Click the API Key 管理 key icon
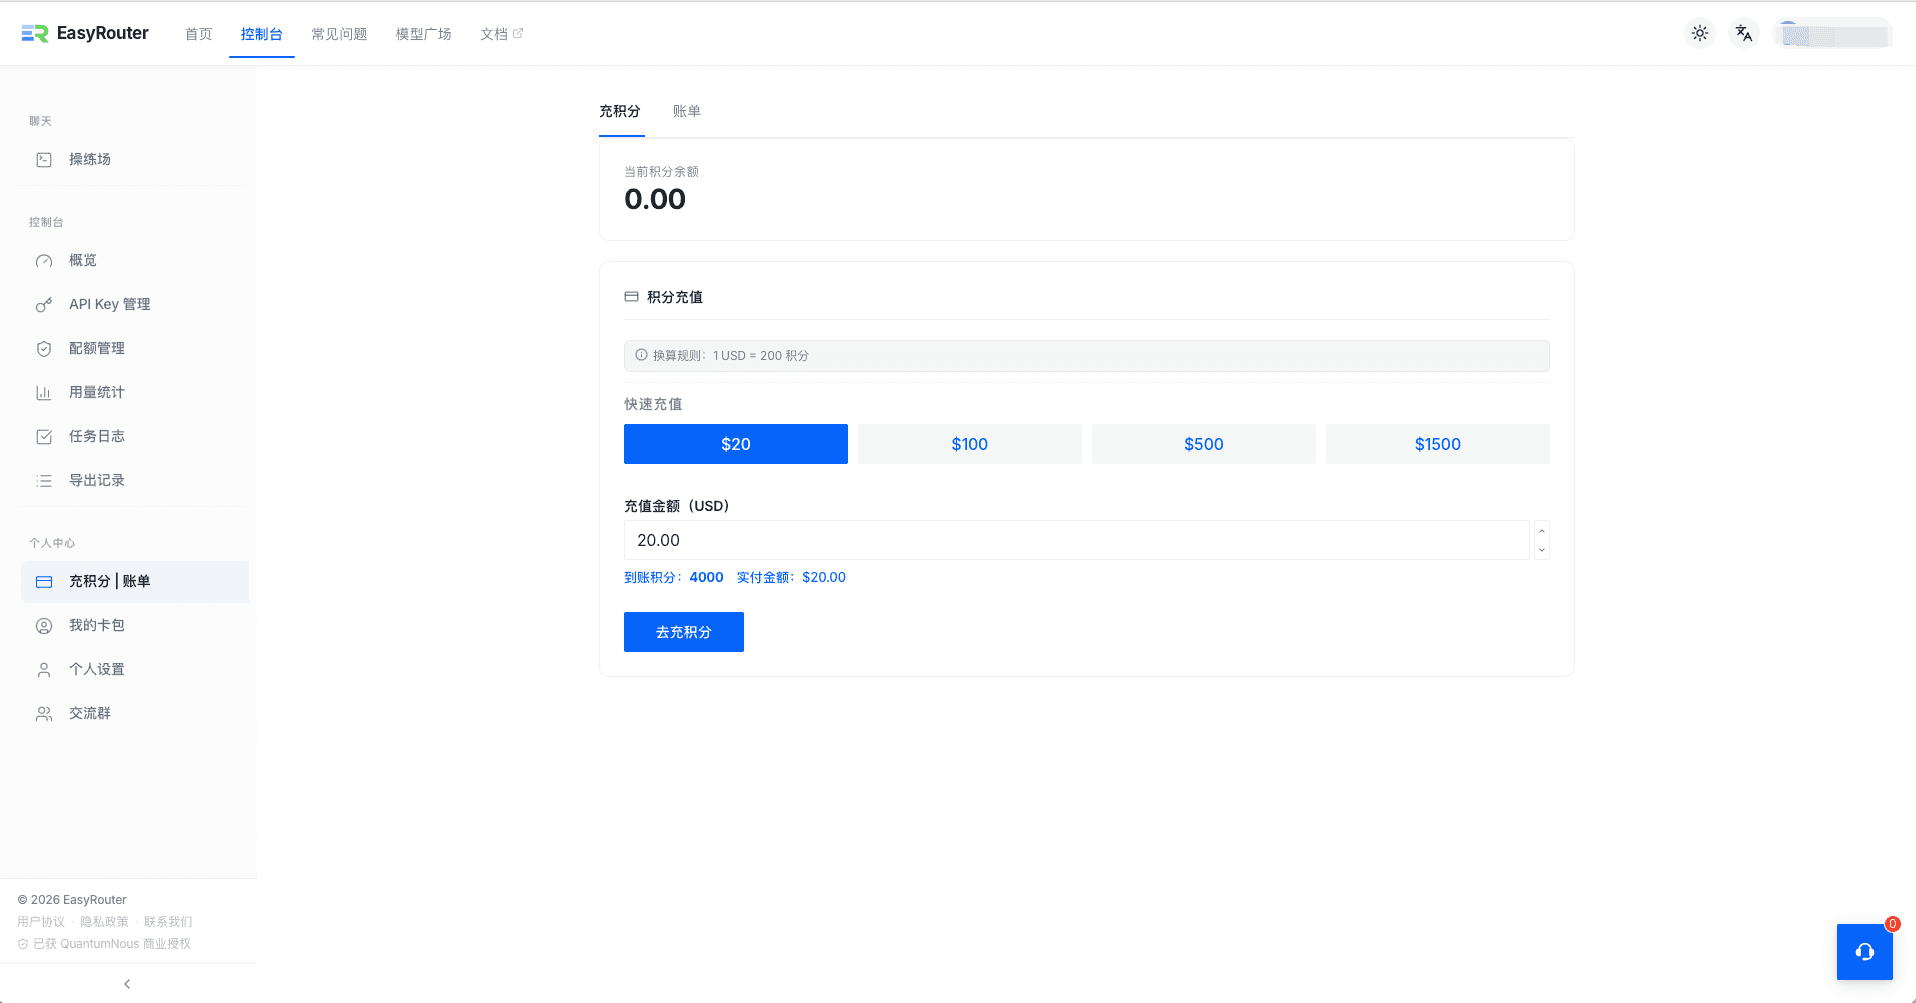 (x=44, y=305)
